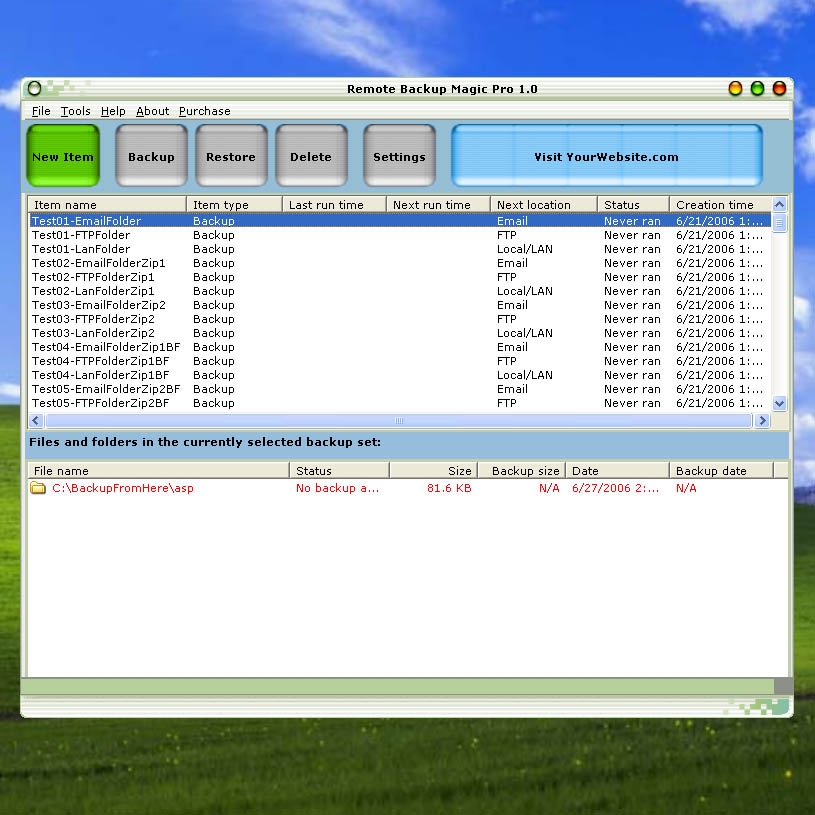Click the right arrow on the horizontal scrollbar
815x815 pixels.
[763, 420]
